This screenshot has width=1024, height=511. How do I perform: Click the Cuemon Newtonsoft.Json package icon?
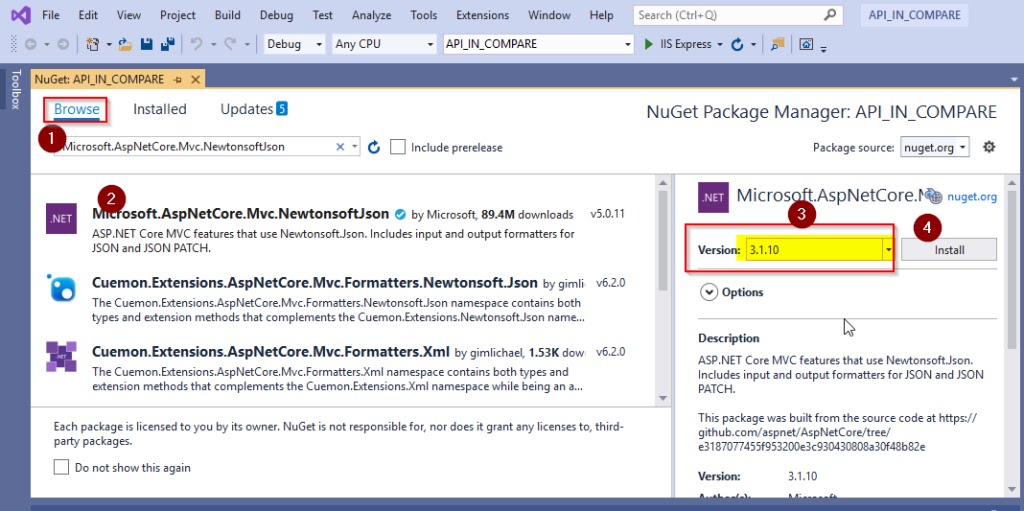tap(61, 288)
